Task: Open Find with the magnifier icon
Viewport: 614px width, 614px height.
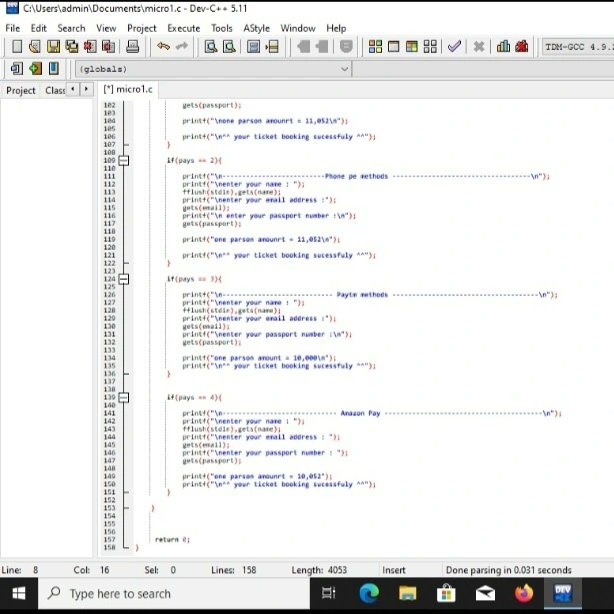Action: (x=211, y=47)
